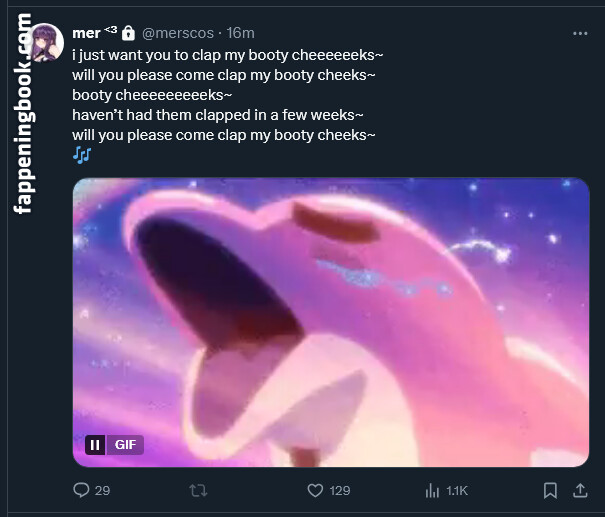Open the tweet via 16m timestamp
This screenshot has height=517, width=605.
242,33
